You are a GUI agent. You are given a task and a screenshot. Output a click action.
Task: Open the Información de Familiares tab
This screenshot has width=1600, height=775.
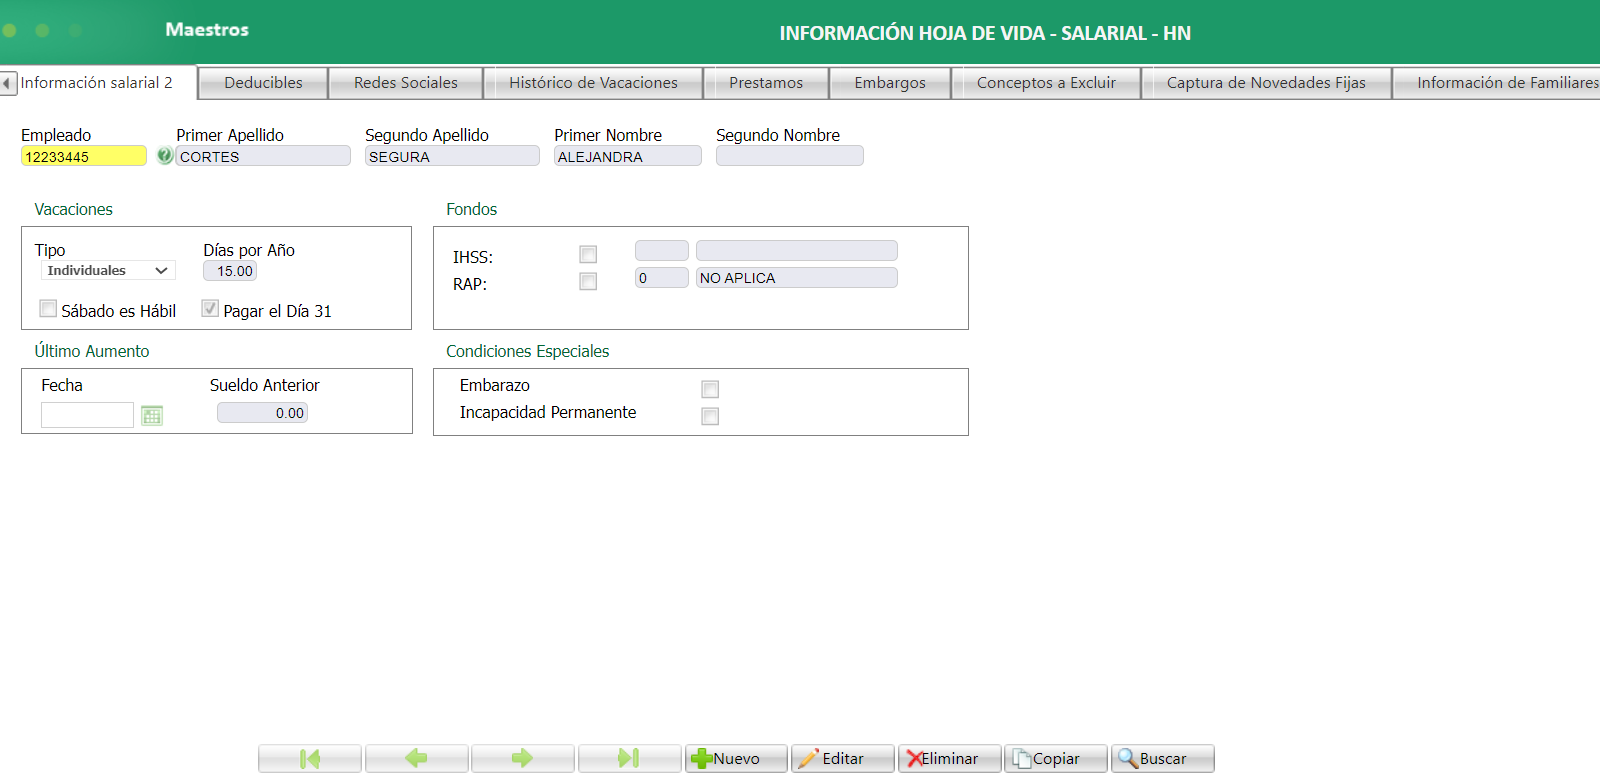(x=1497, y=83)
